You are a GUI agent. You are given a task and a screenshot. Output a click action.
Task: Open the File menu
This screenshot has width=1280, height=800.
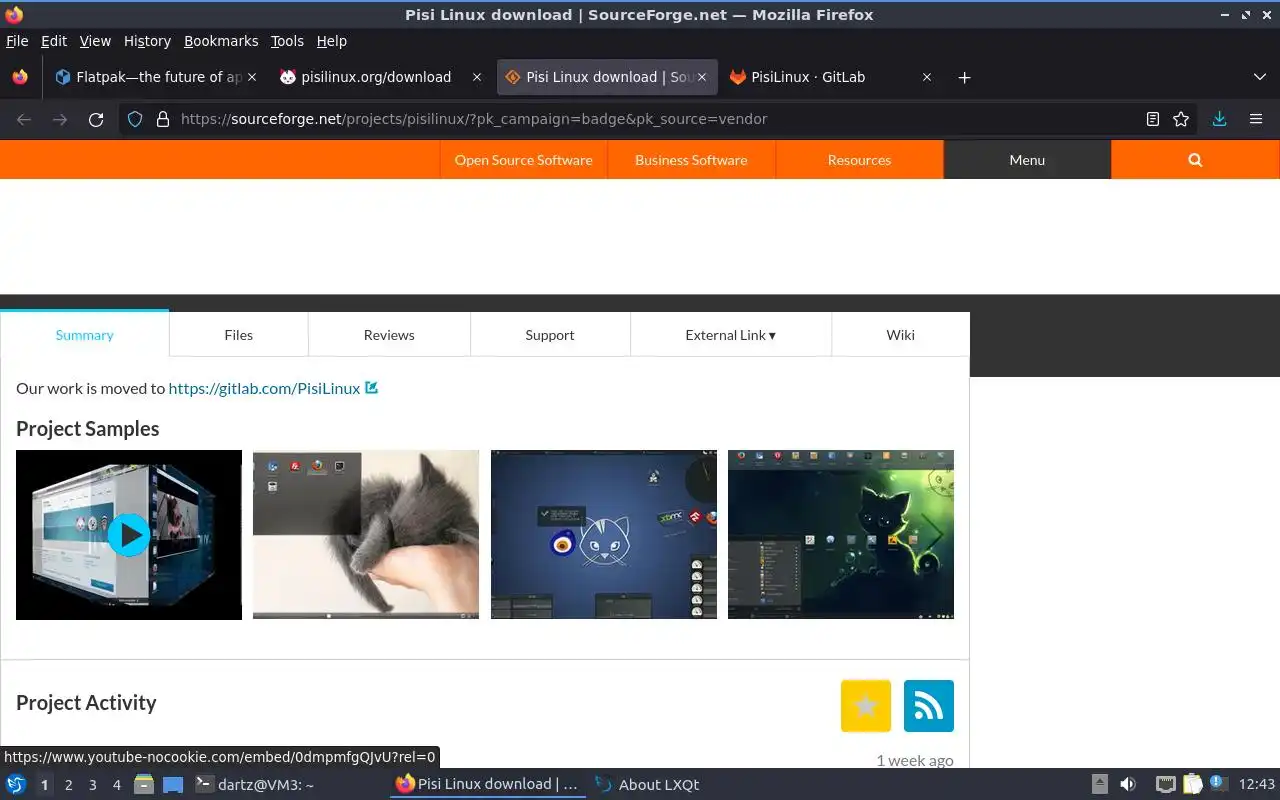click(x=17, y=41)
